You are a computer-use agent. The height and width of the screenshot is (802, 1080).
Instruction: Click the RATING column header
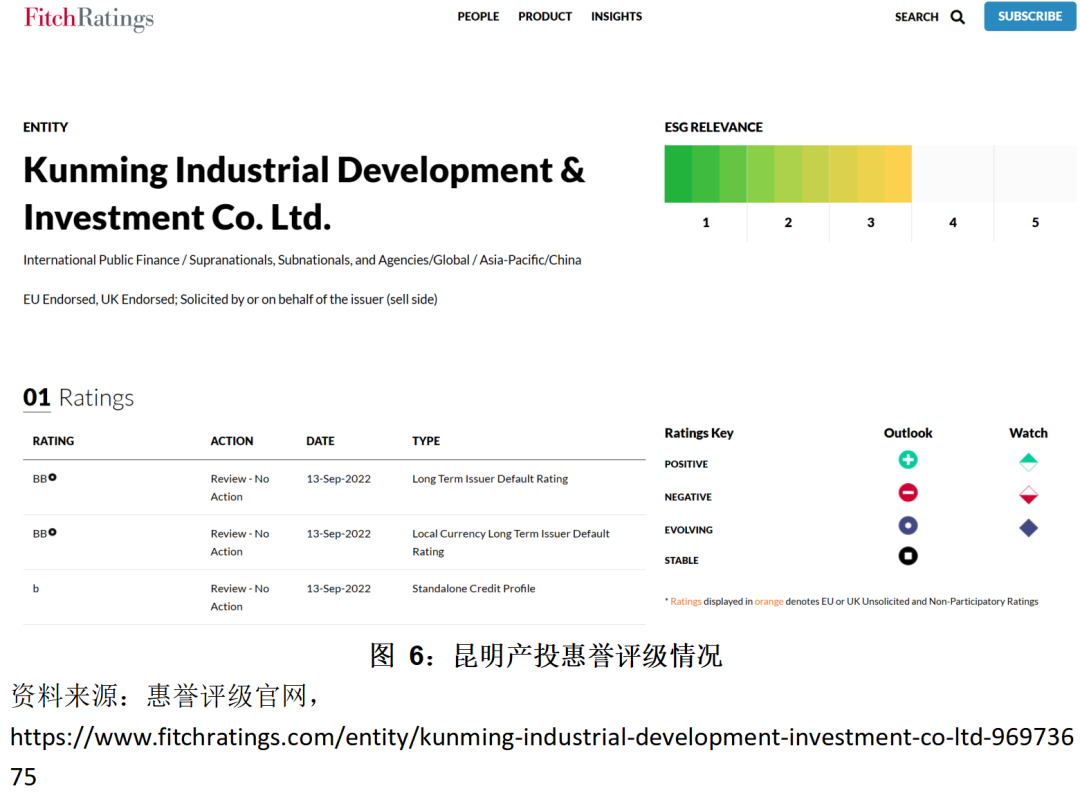point(53,441)
